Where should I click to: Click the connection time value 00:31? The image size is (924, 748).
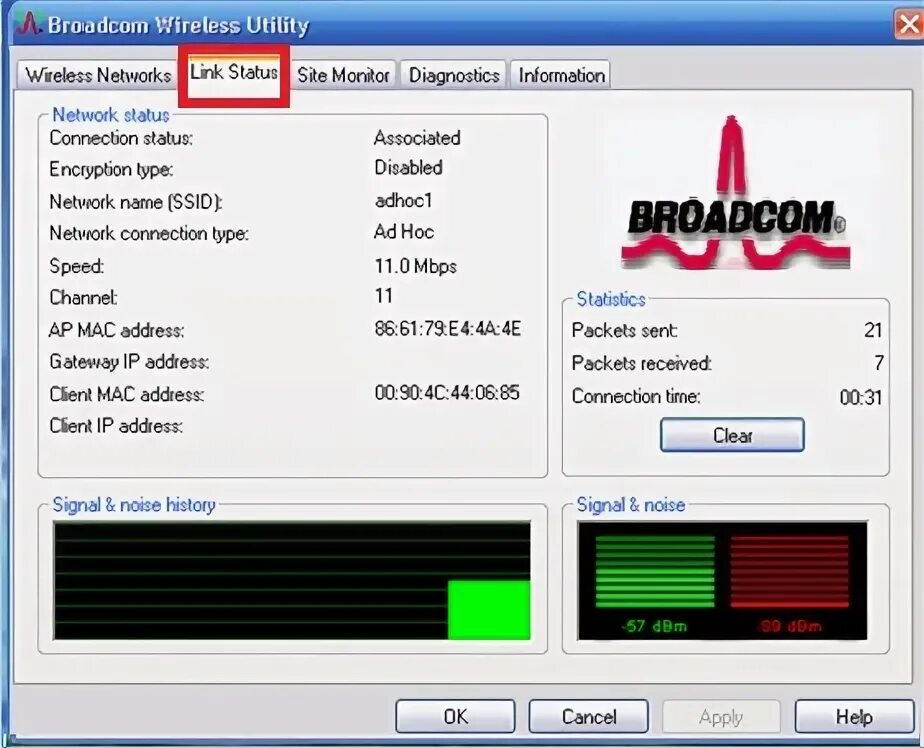pyautogui.click(x=861, y=397)
